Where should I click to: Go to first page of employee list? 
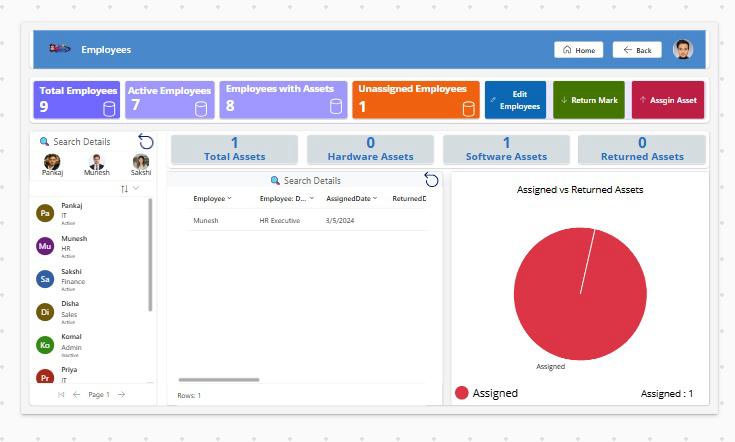click(x=61, y=395)
